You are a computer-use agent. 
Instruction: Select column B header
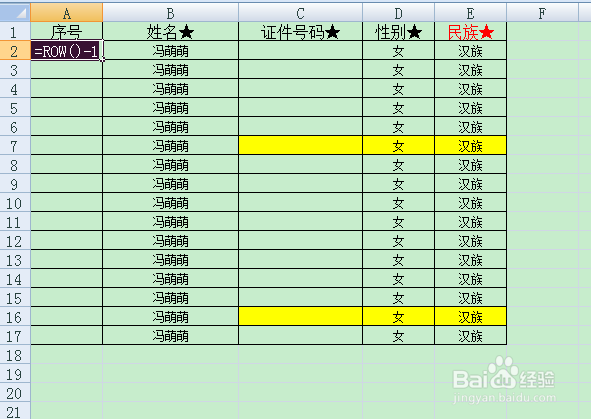[x=170, y=13]
